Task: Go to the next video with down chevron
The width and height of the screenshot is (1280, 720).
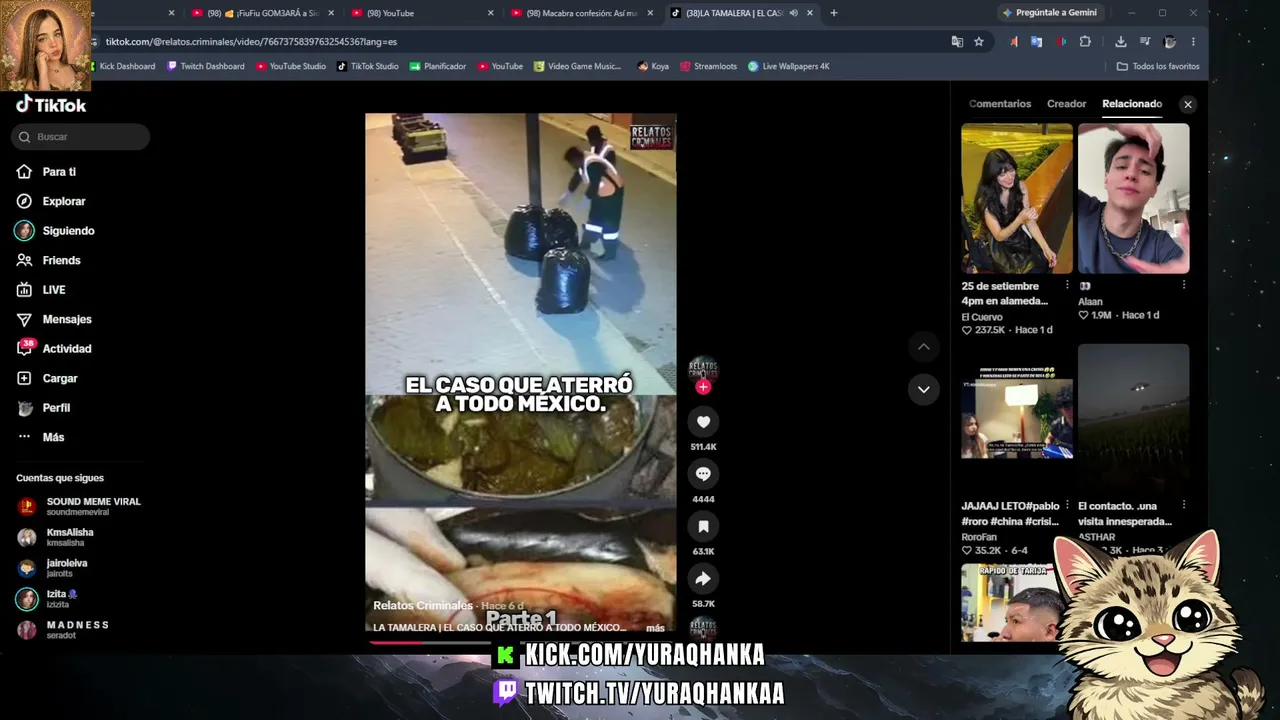Action: pyautogui.click(x=924, y=389)
